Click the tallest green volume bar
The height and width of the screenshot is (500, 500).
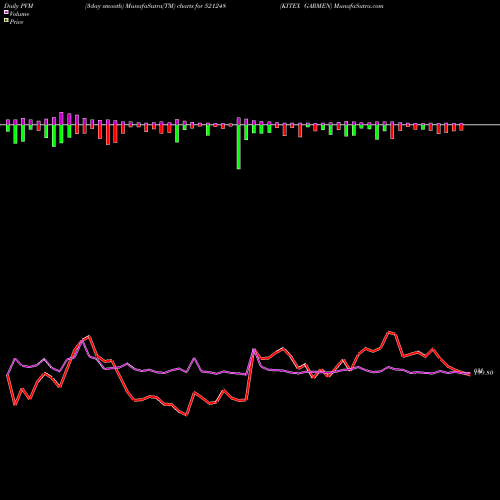click(x=239, y=147)
